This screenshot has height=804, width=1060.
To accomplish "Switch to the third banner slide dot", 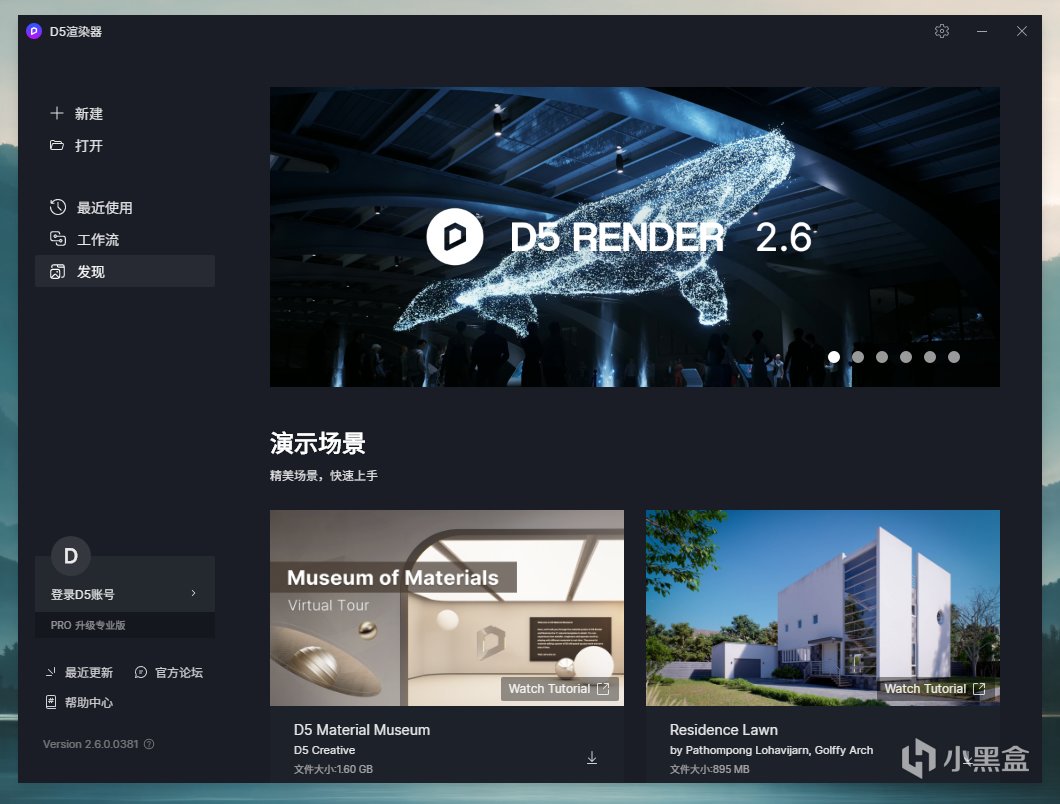I will click(882, 357).
